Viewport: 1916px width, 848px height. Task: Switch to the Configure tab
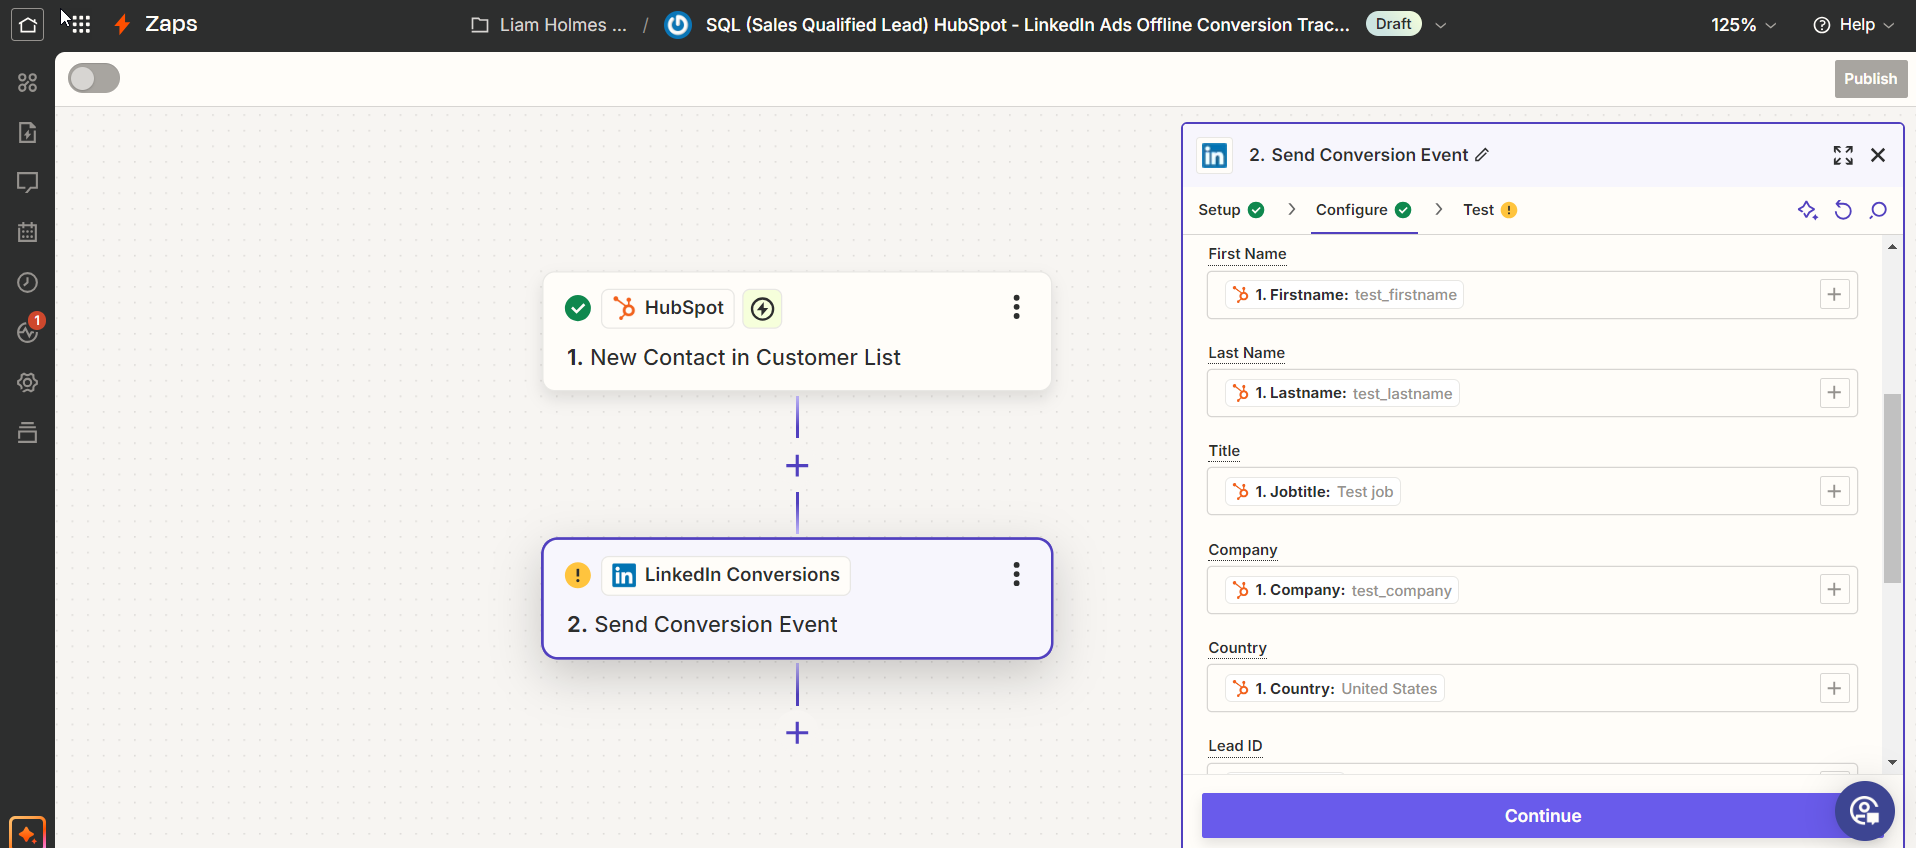[1364, 210]
